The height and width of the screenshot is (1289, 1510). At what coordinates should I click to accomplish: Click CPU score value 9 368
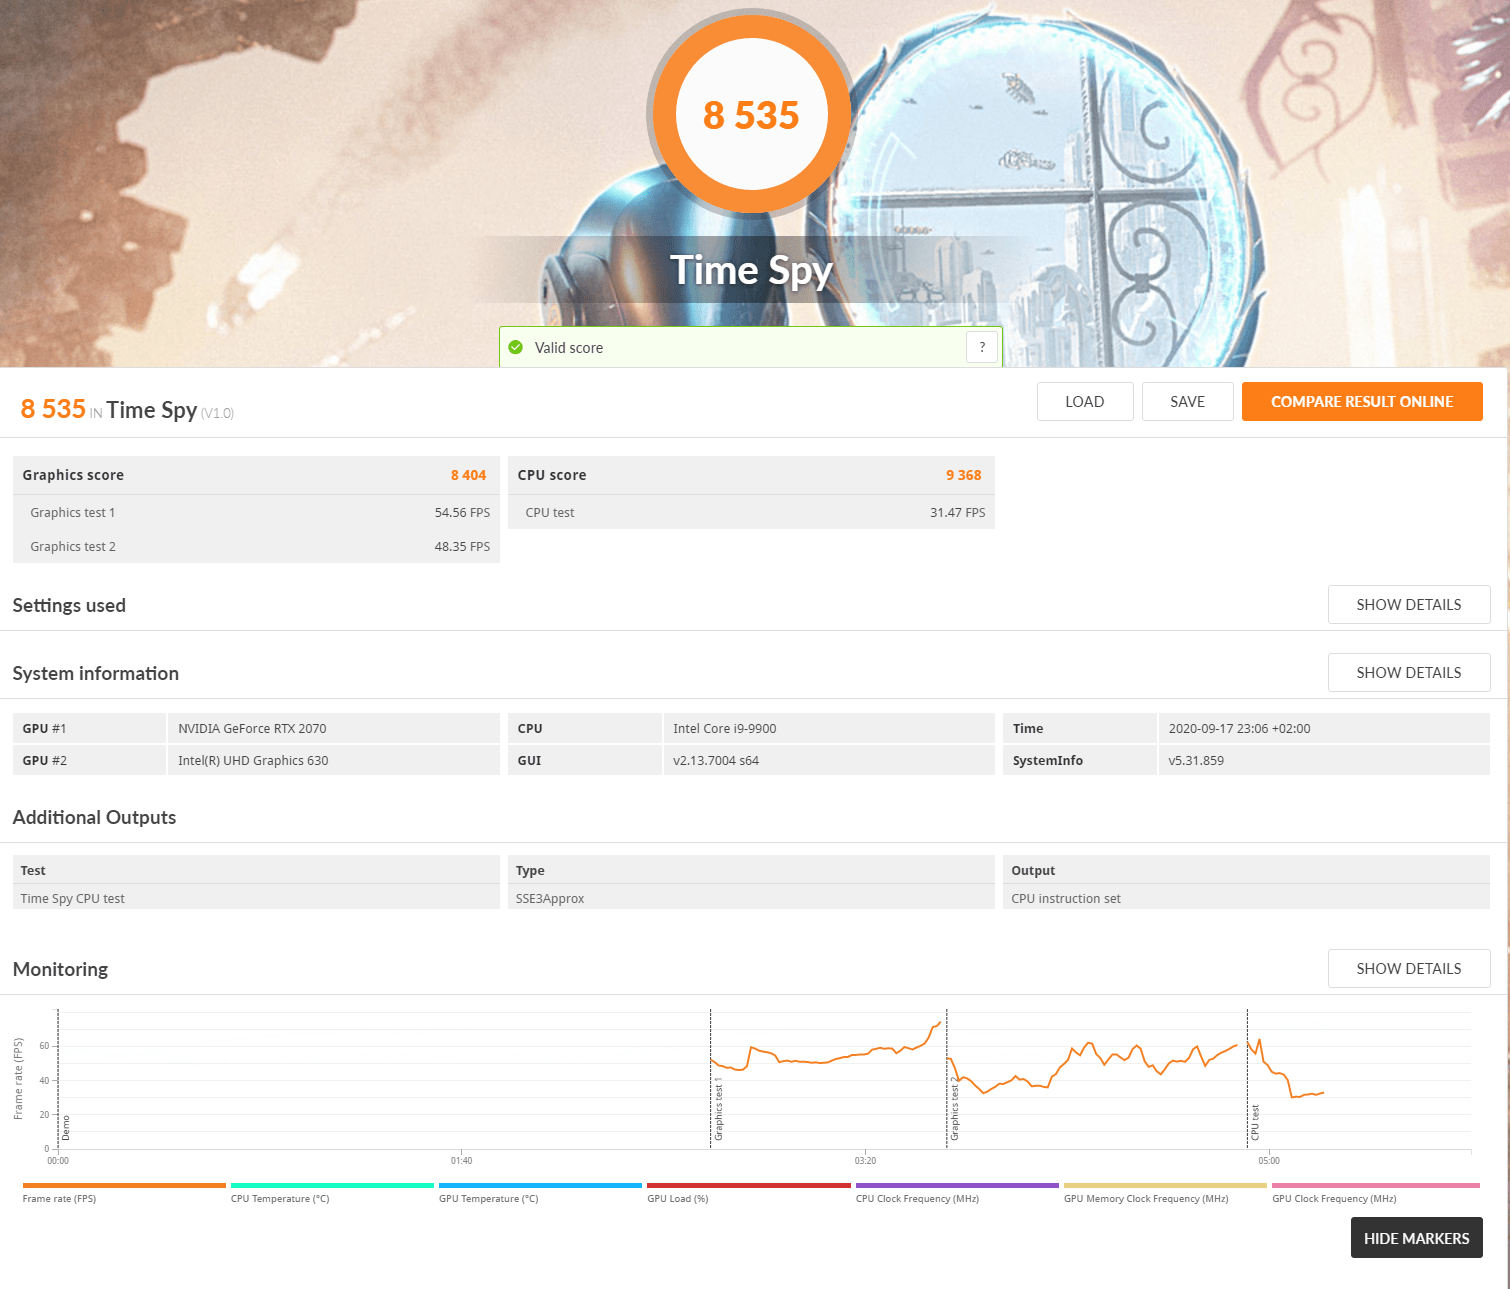click(x=963, y=475)
